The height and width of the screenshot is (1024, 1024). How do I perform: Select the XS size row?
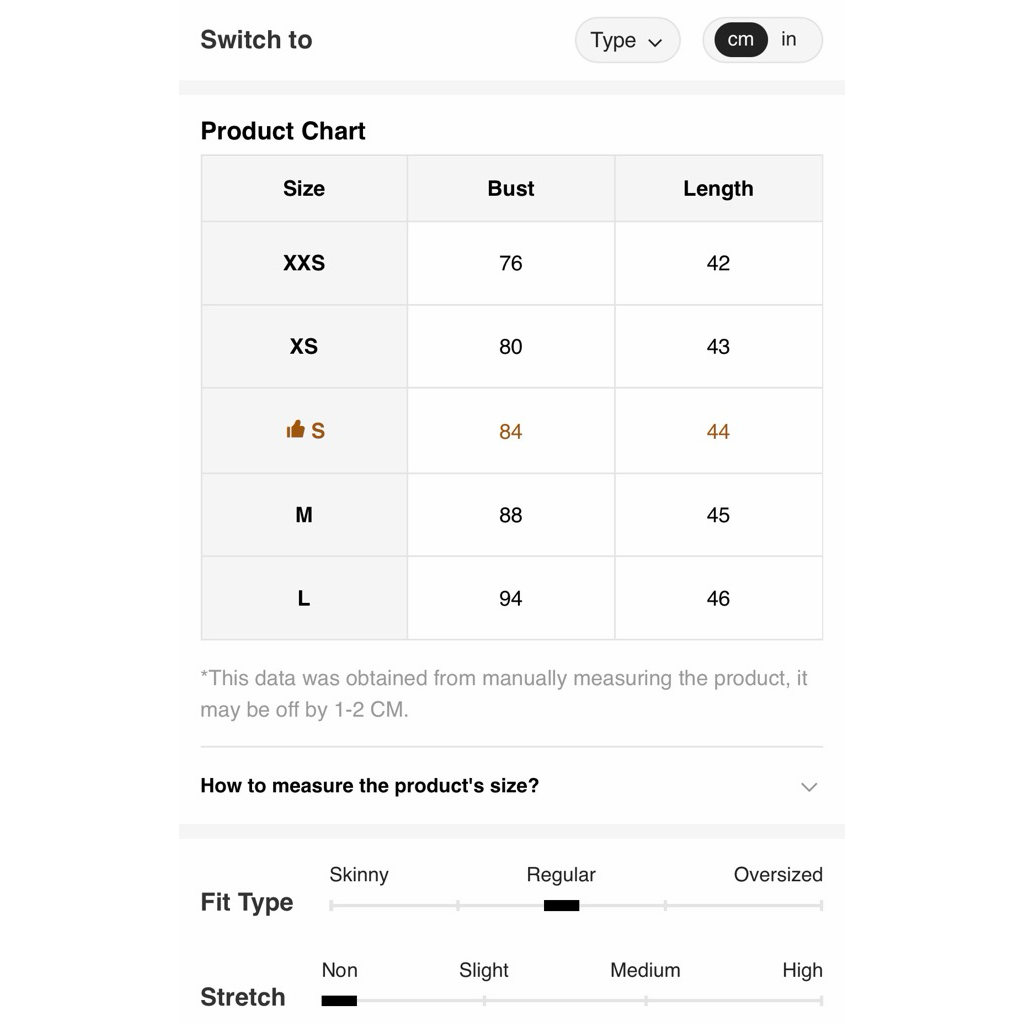tap(511, 346)
